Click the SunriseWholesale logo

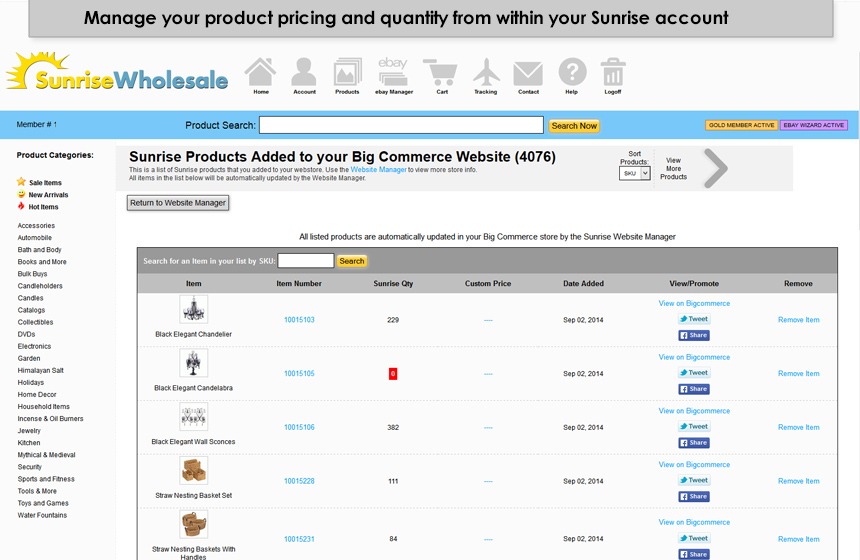pos(117,72)
